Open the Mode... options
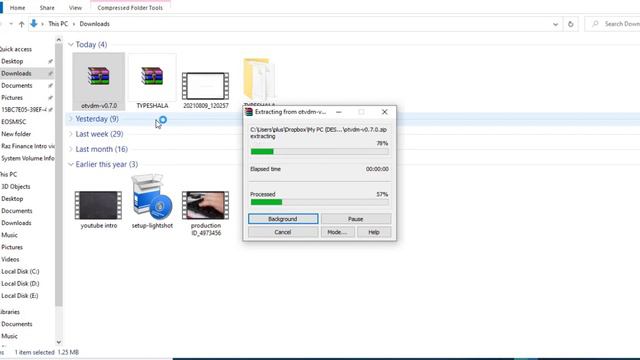Image resolution: width=640 pixels, height=360 pixels. point(337,232)
